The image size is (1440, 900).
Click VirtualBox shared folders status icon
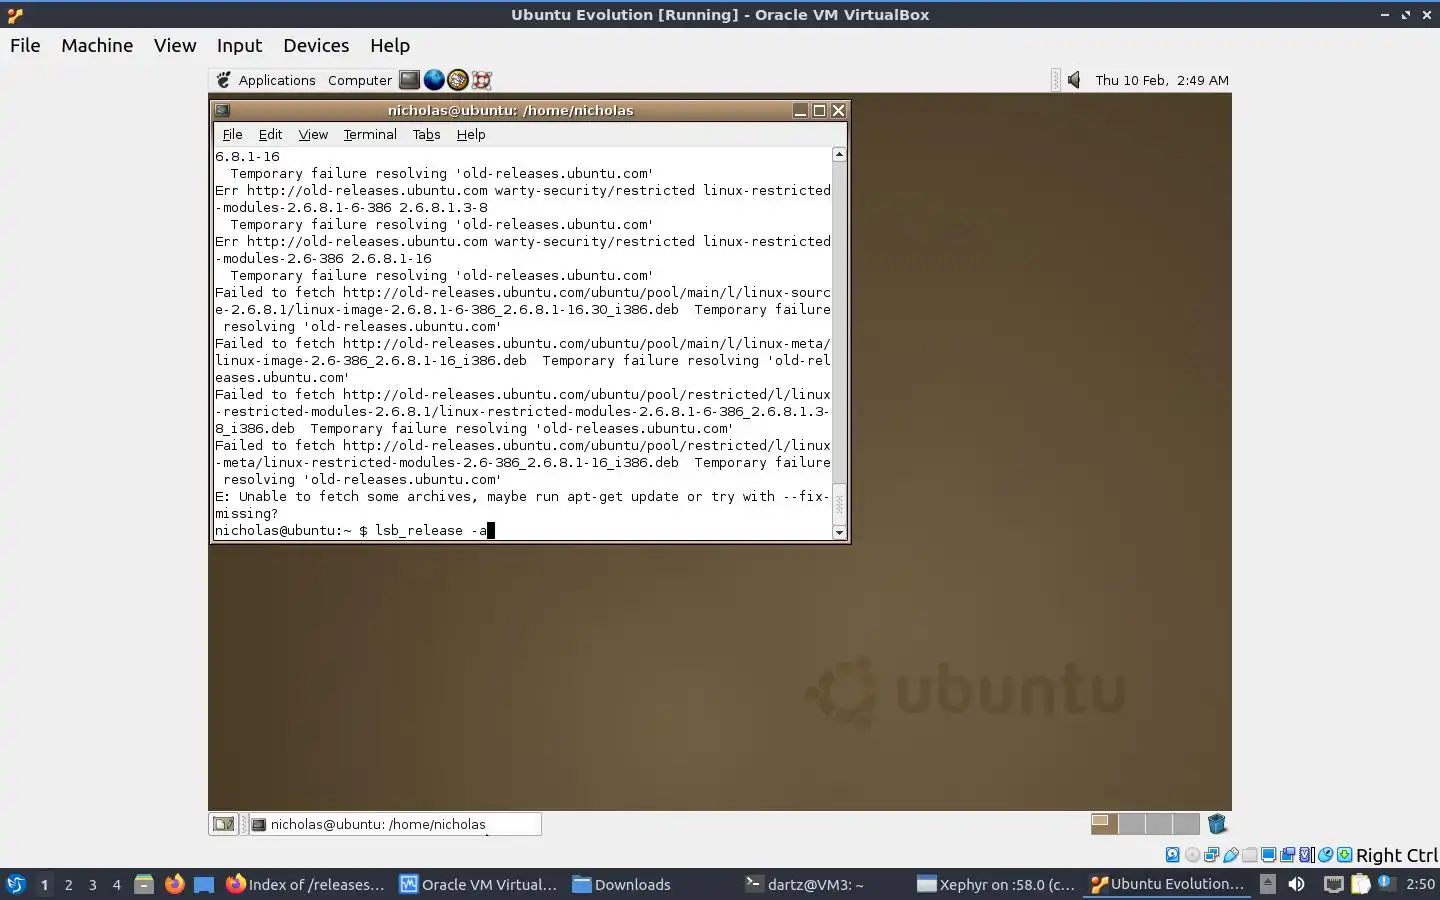point(1249,855)
